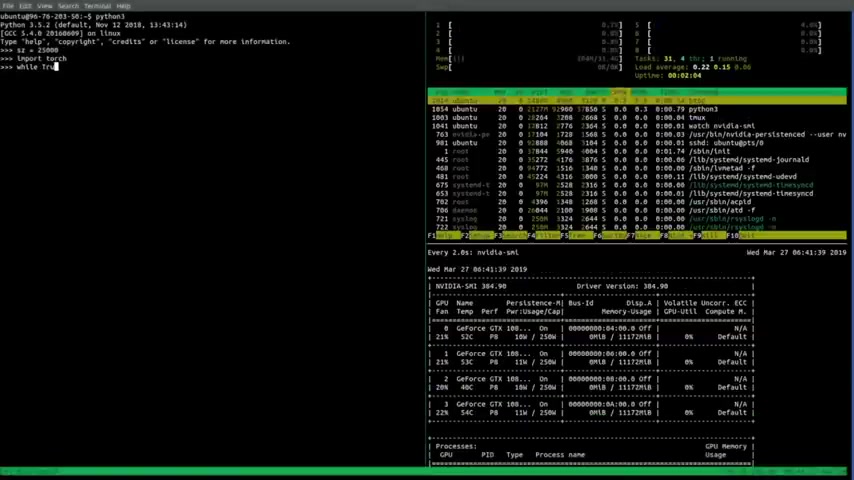Viewport: 854px width, 480px height.
Task: Click htop F4 Filter button
Action: [x=544, y=235]
